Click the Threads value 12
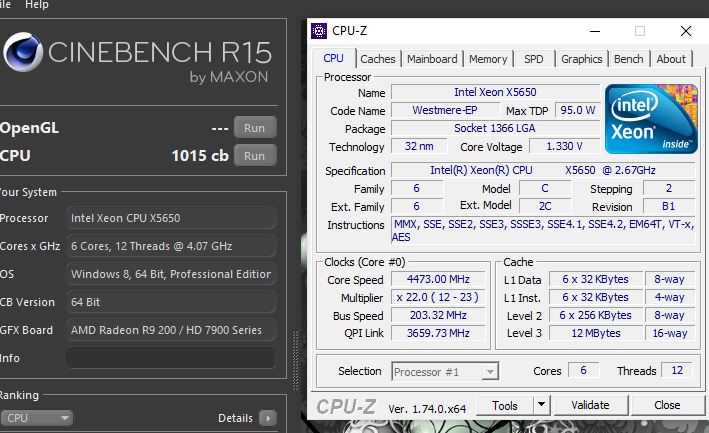 677,371
